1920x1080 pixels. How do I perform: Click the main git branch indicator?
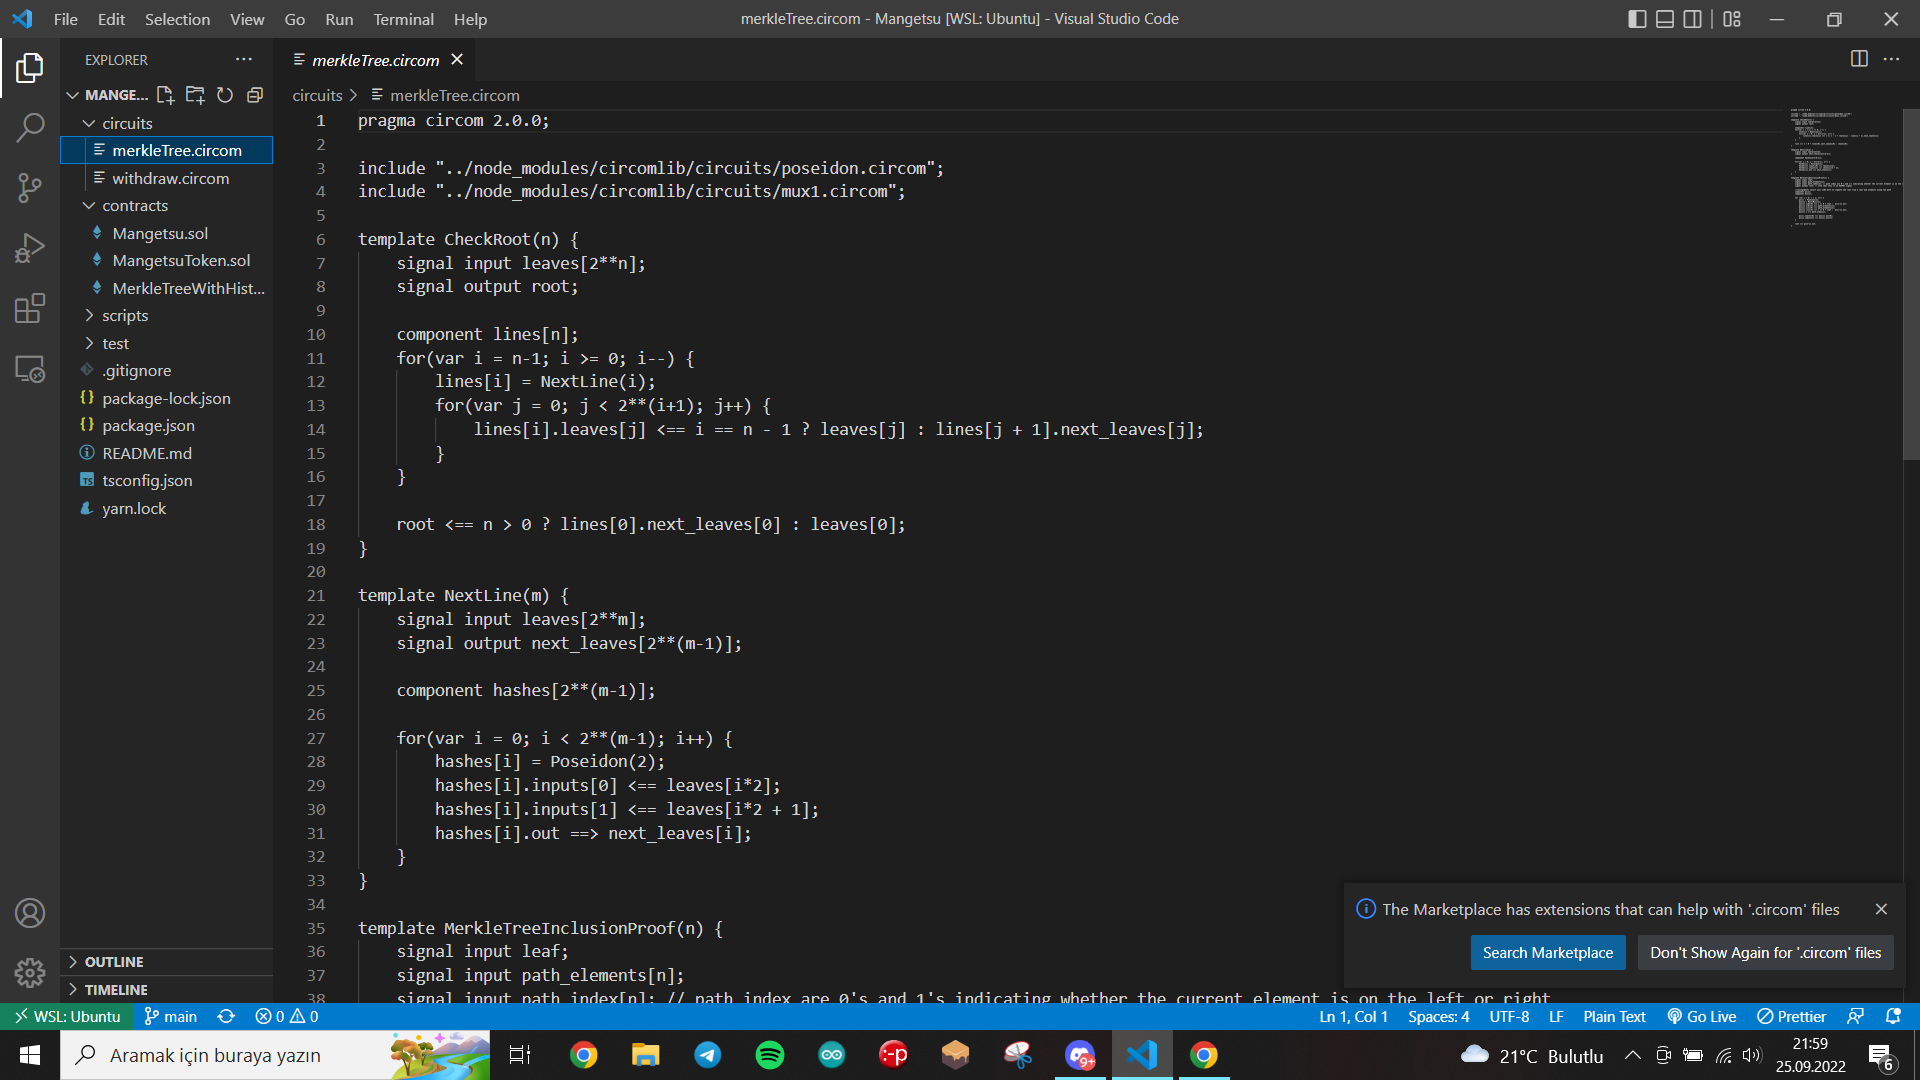tap(171, 1016)
